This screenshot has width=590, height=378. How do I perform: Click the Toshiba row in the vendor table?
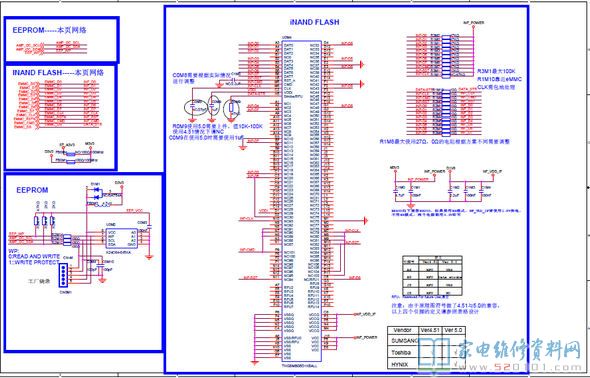click(x=426, y=353)
